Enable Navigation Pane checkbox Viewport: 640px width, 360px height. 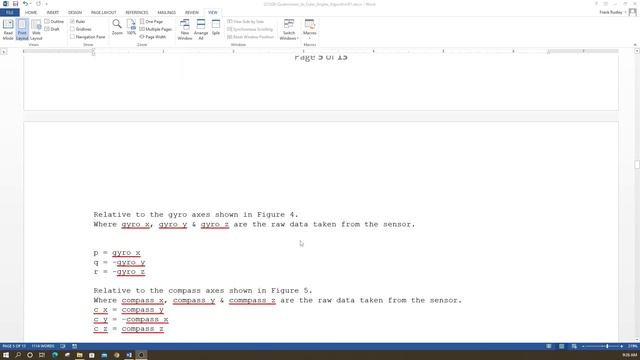72,37
